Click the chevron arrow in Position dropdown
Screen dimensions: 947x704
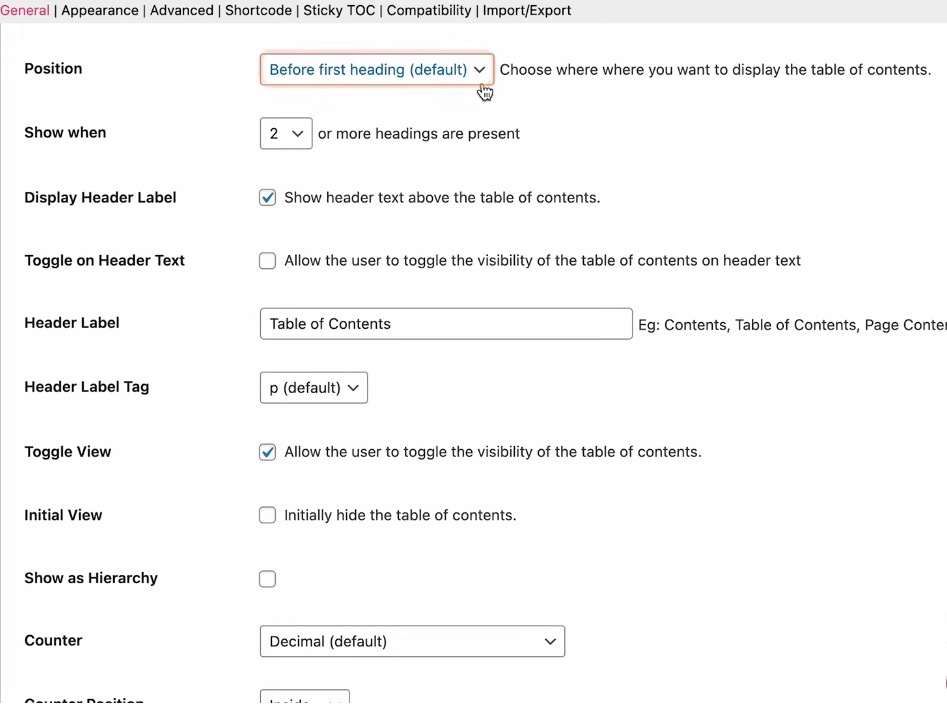point(479,70)
